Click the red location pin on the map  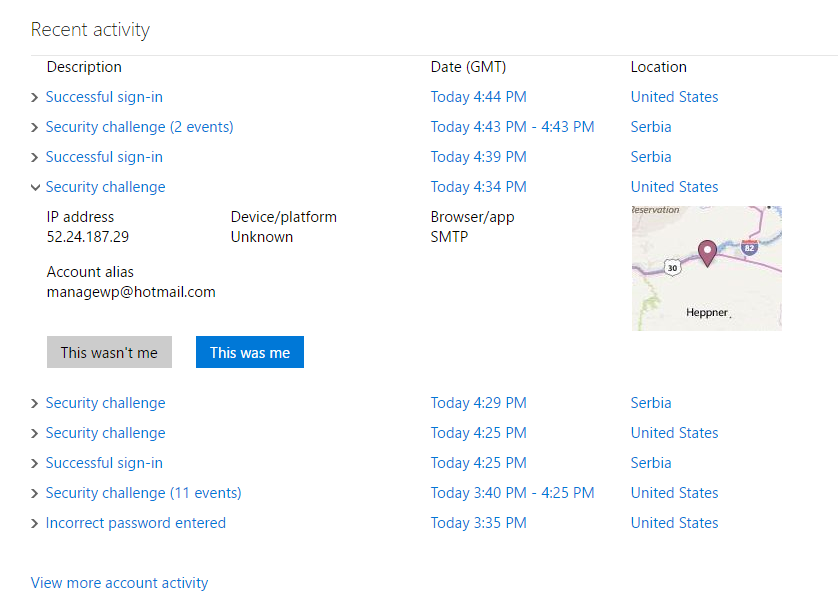(x=707, y=252)
